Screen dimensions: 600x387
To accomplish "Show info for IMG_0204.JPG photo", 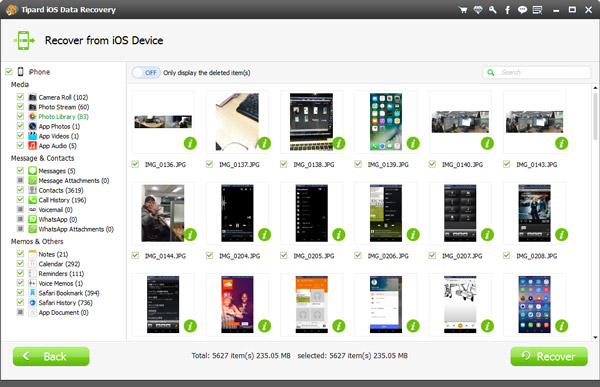I will click(x=264, y=234).
